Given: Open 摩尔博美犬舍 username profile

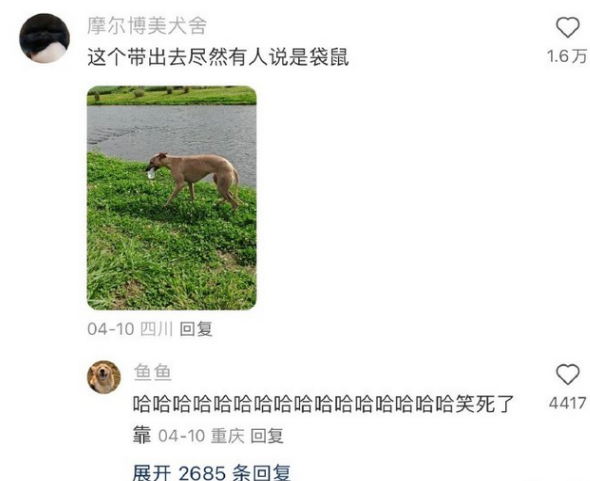Looking at the screenshot, I should point(147,26).
